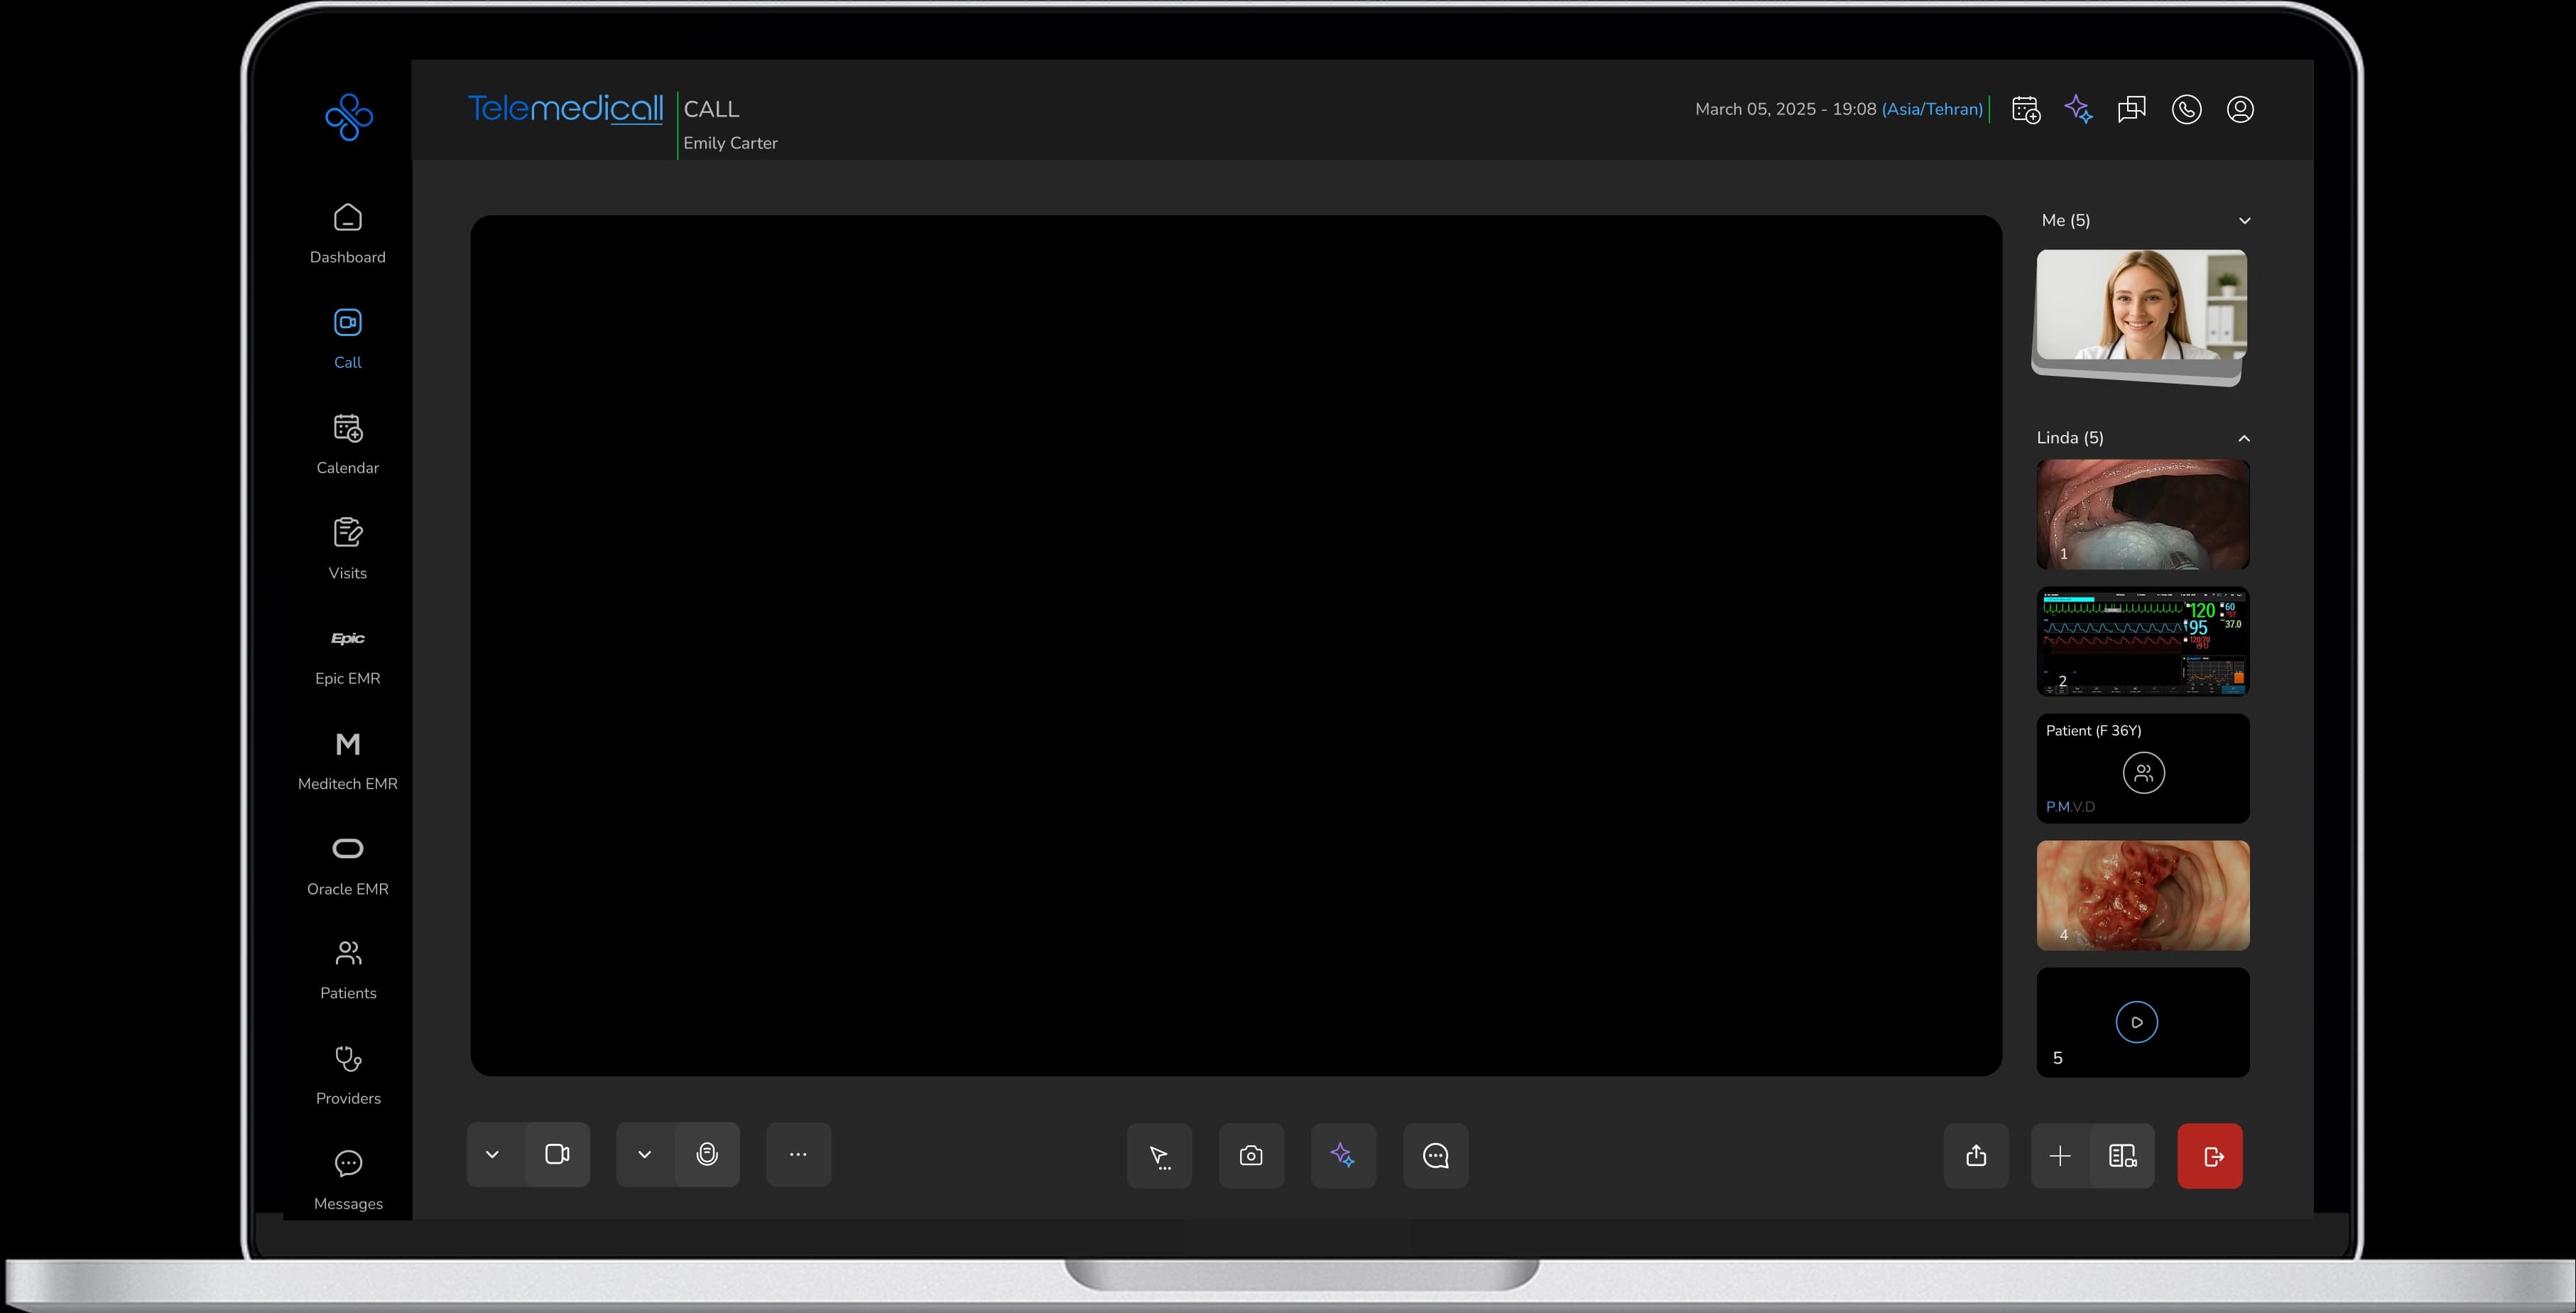Add a participant with the plus button
Screen dimensions: 2576x1313
2060,1156
